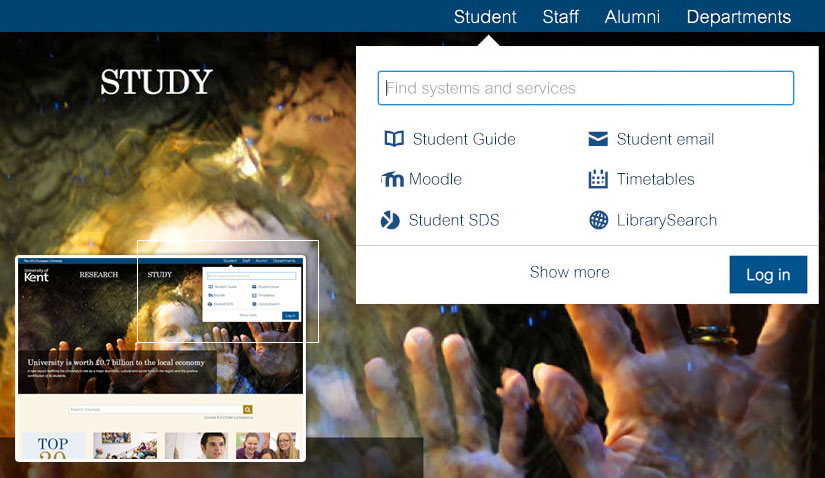
Task: Open the Alumni menu tab
Action: [632, 17]
